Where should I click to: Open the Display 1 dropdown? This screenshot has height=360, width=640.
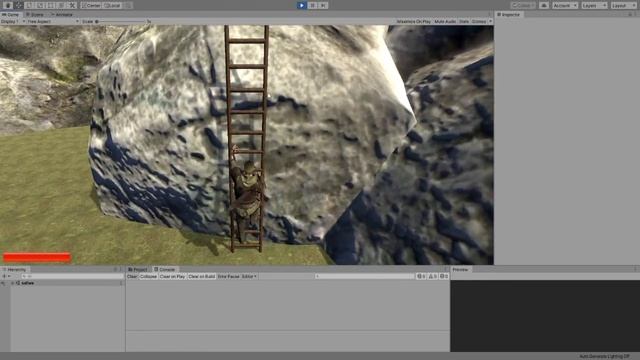pyautogui.click(x=13, y=21)
